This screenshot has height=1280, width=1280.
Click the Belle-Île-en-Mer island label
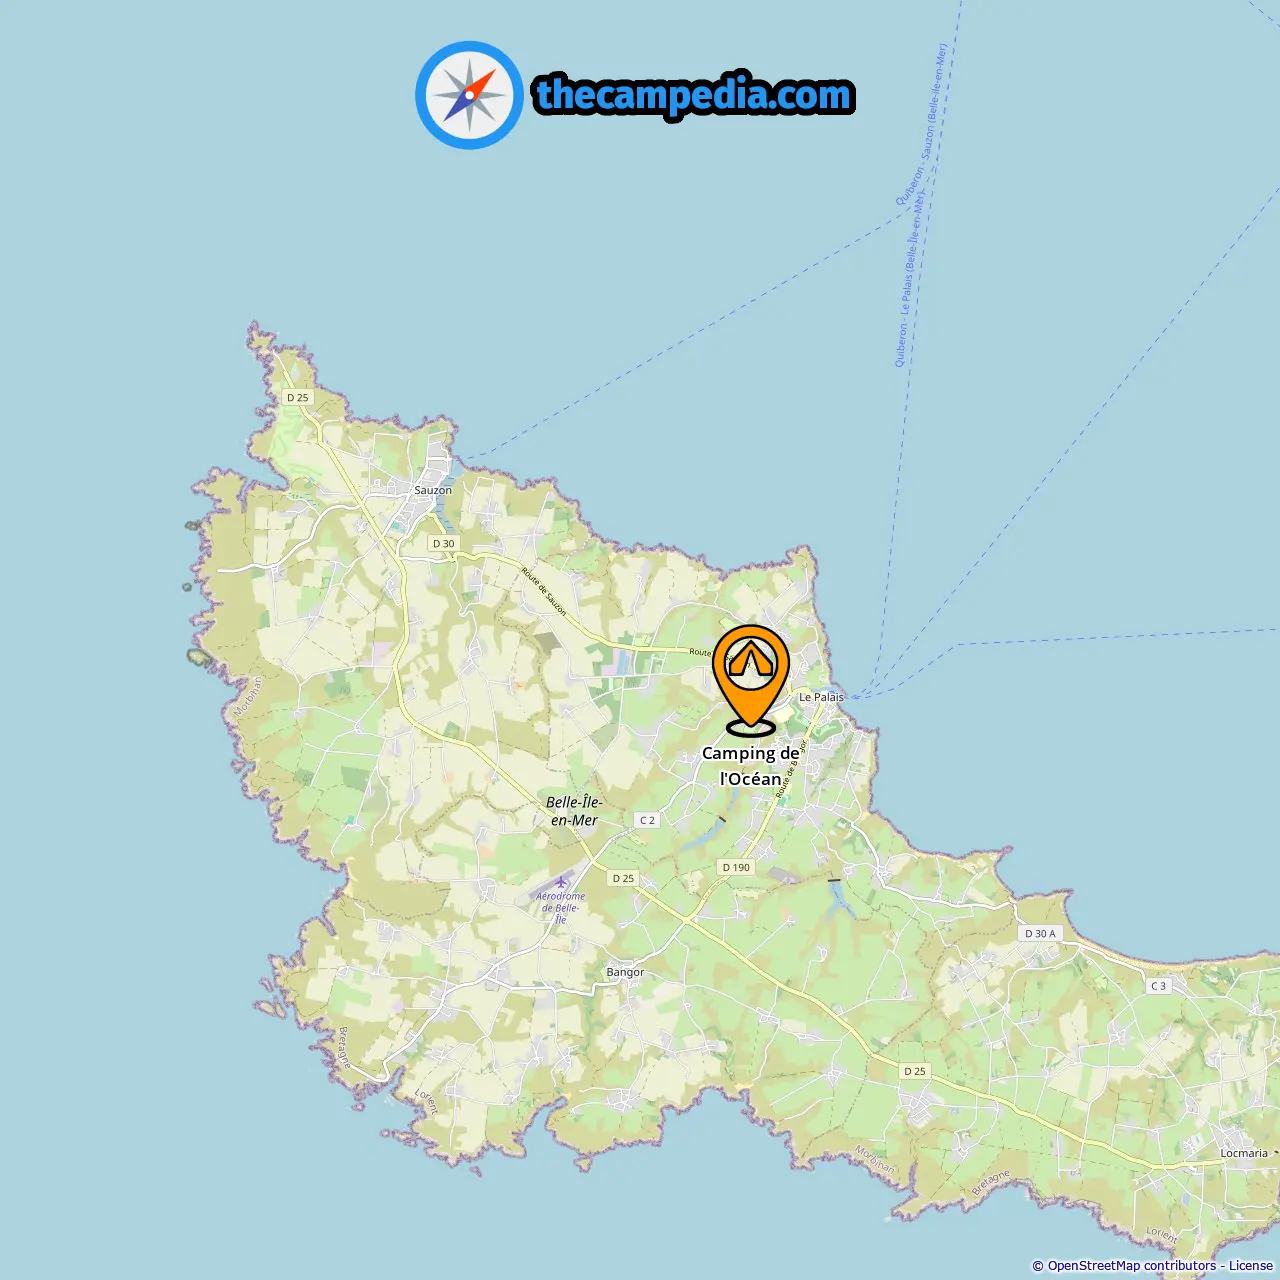574,811
